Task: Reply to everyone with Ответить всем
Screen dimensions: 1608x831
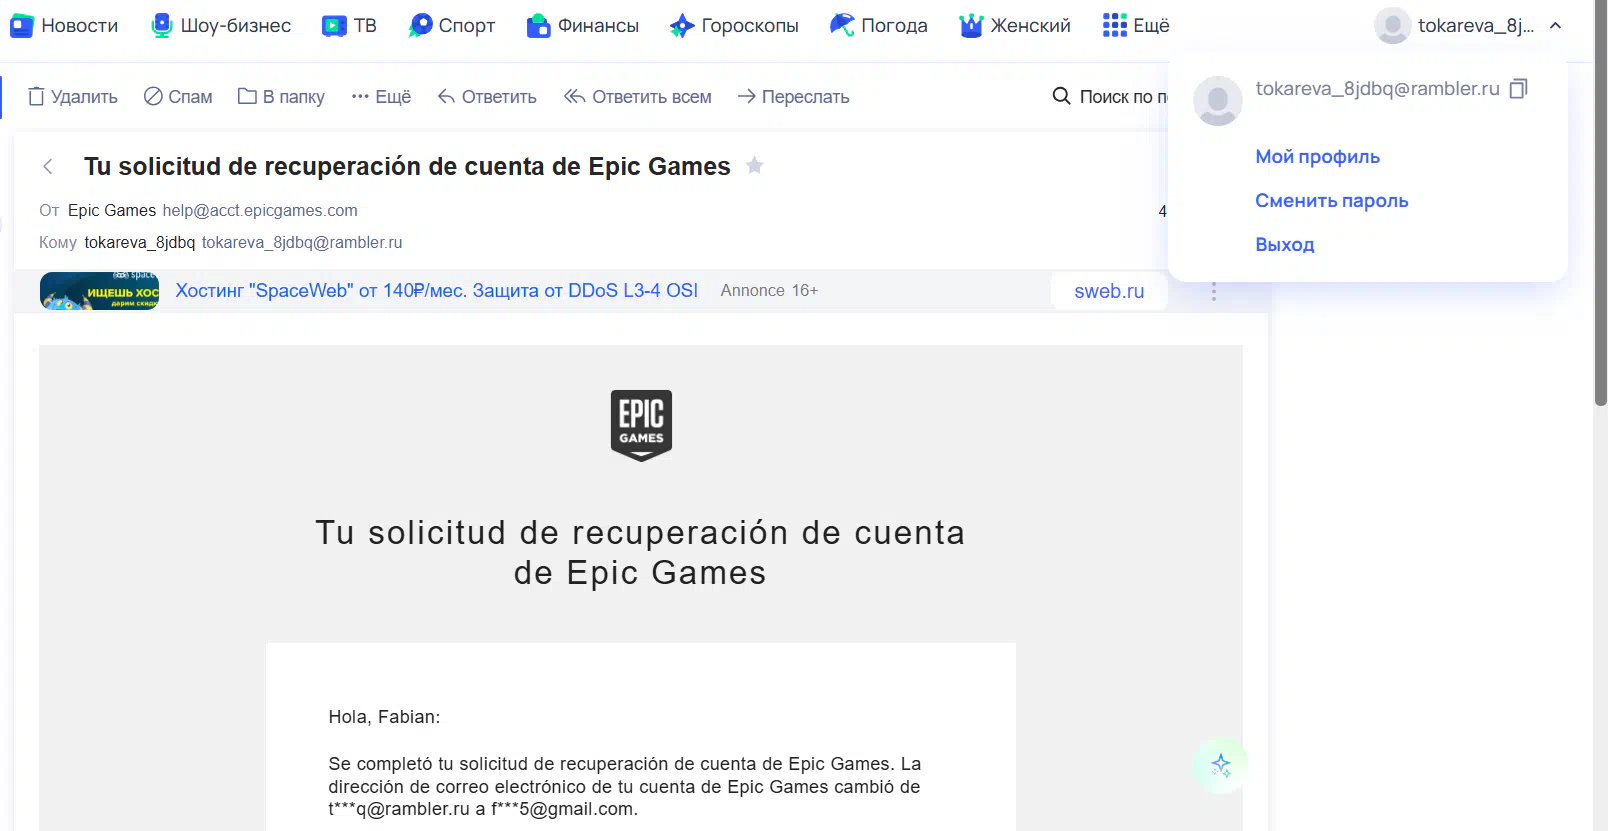Action: pos(638,97)
